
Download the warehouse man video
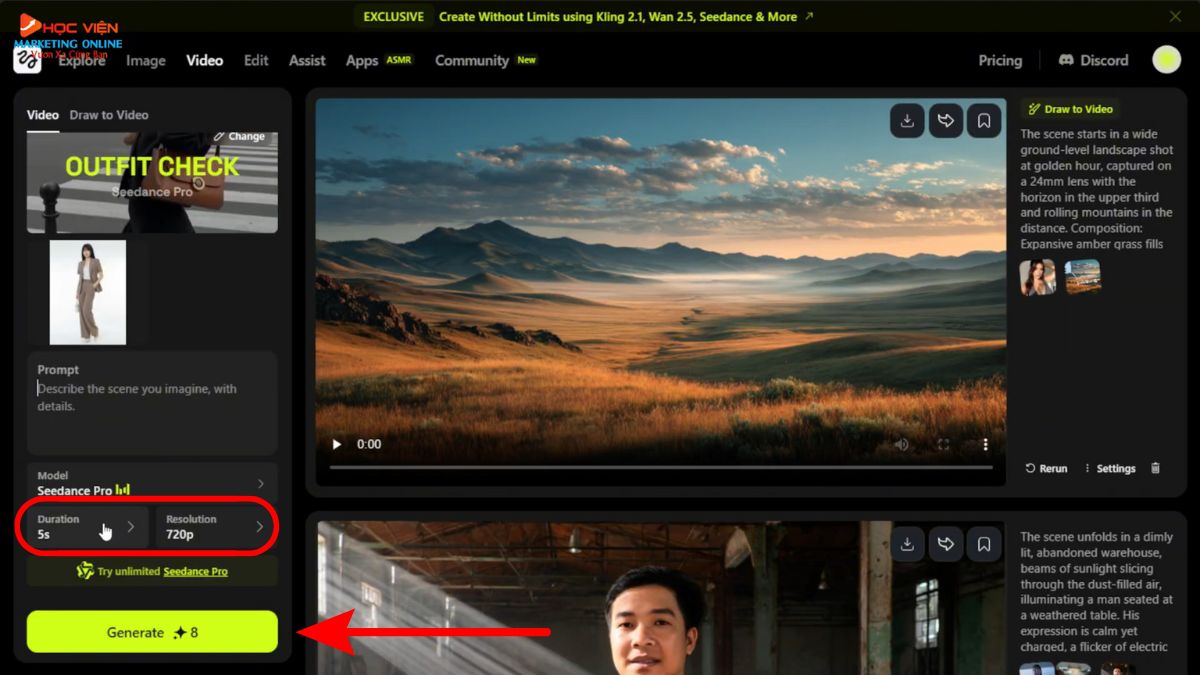coord(906,544)
